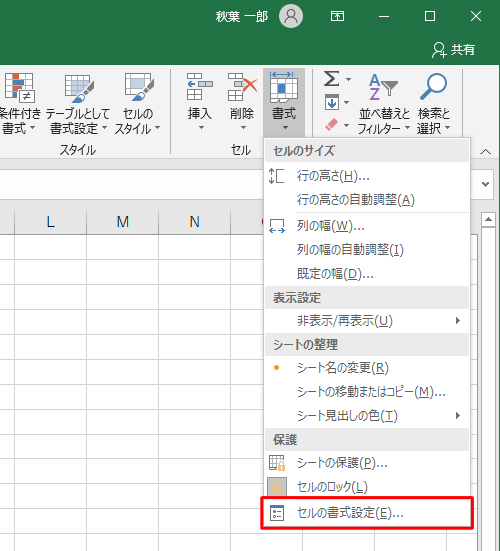Select column L header

[x=51, y=222]
